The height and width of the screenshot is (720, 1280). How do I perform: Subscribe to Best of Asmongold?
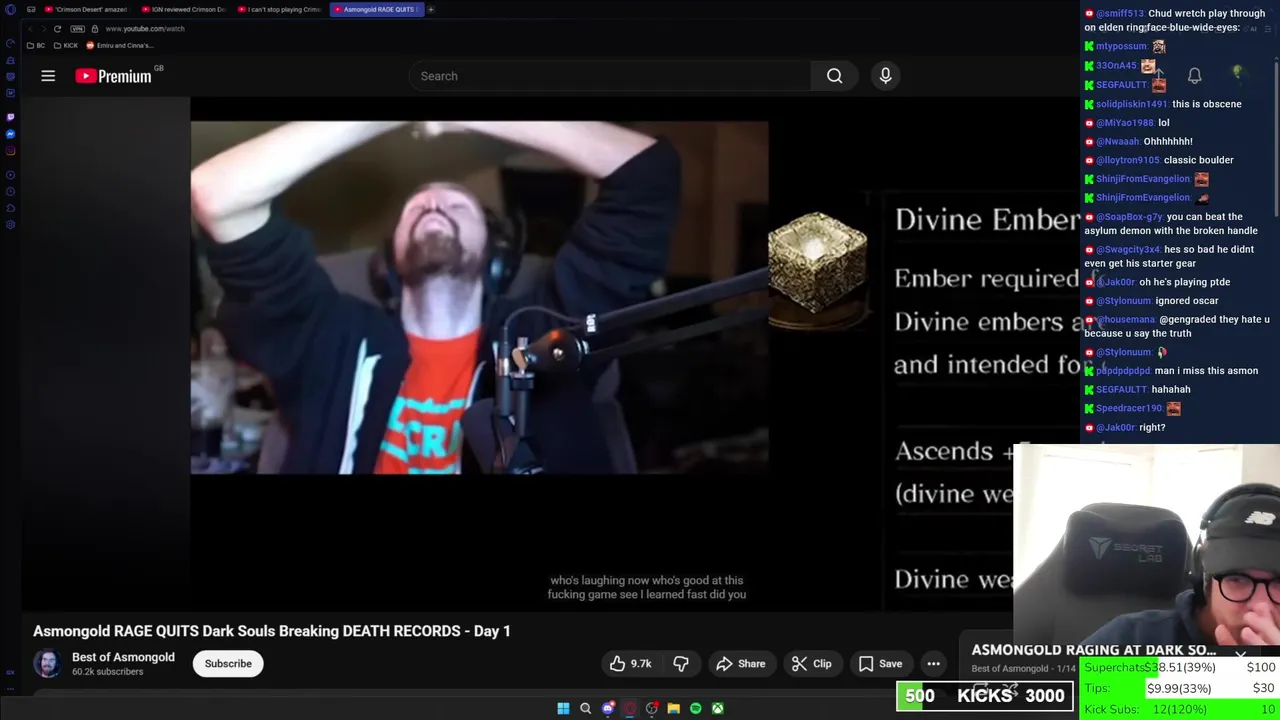[x=228, y=664]
